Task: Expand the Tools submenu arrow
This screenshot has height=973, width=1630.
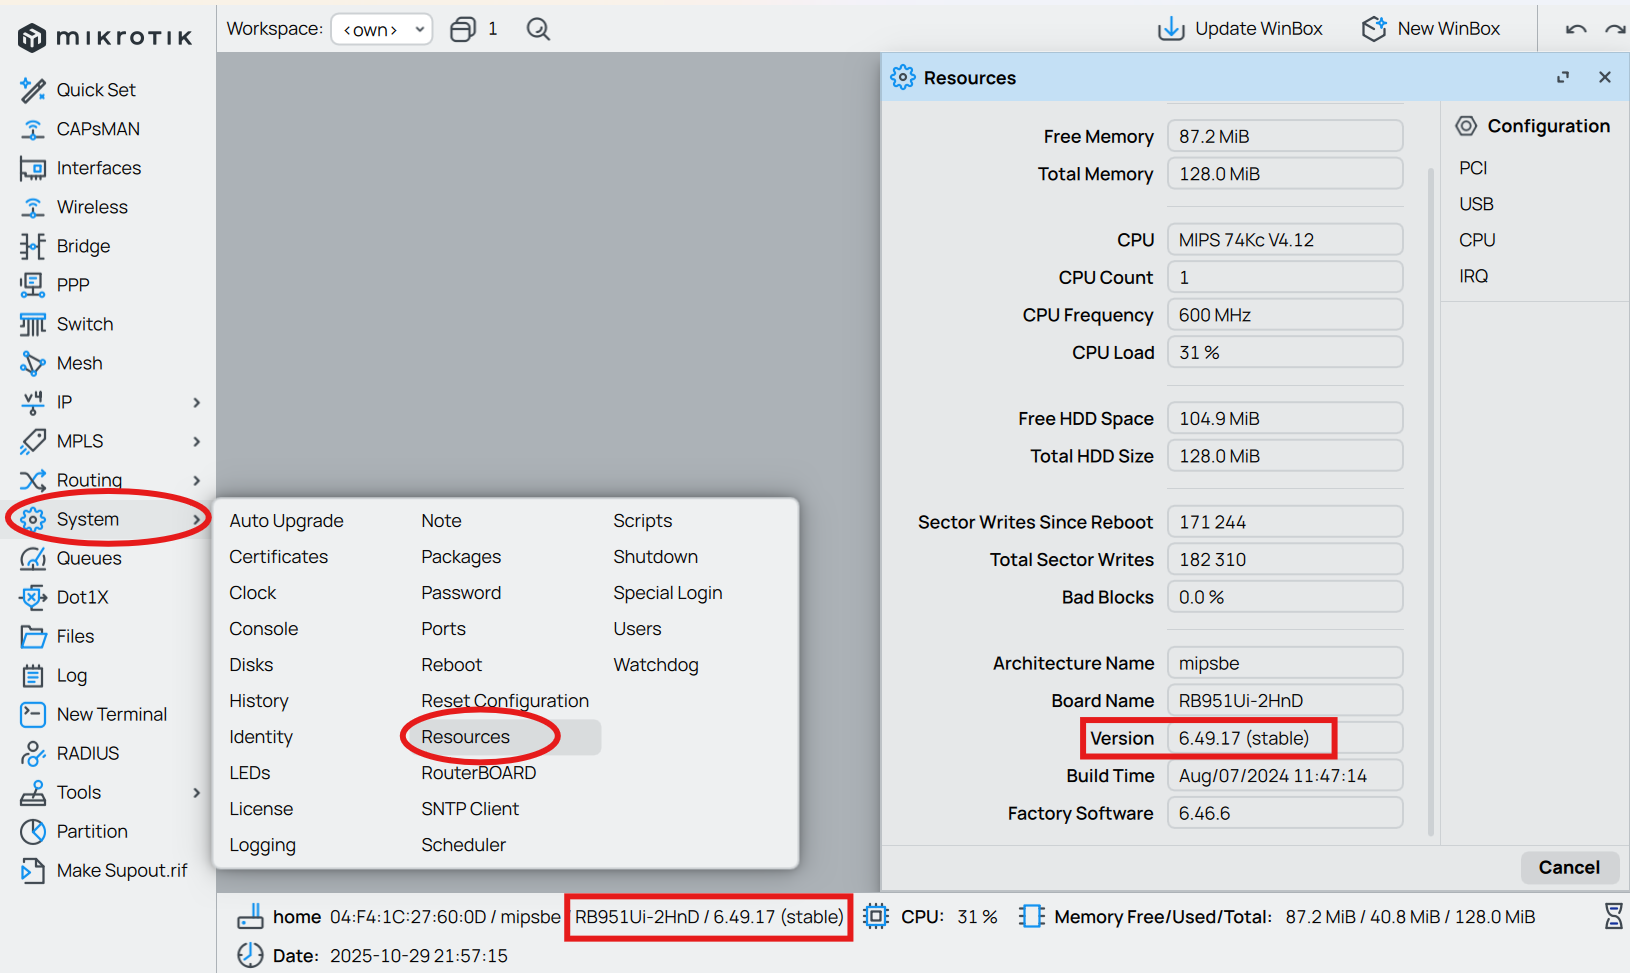Action: tap(197, 792)
